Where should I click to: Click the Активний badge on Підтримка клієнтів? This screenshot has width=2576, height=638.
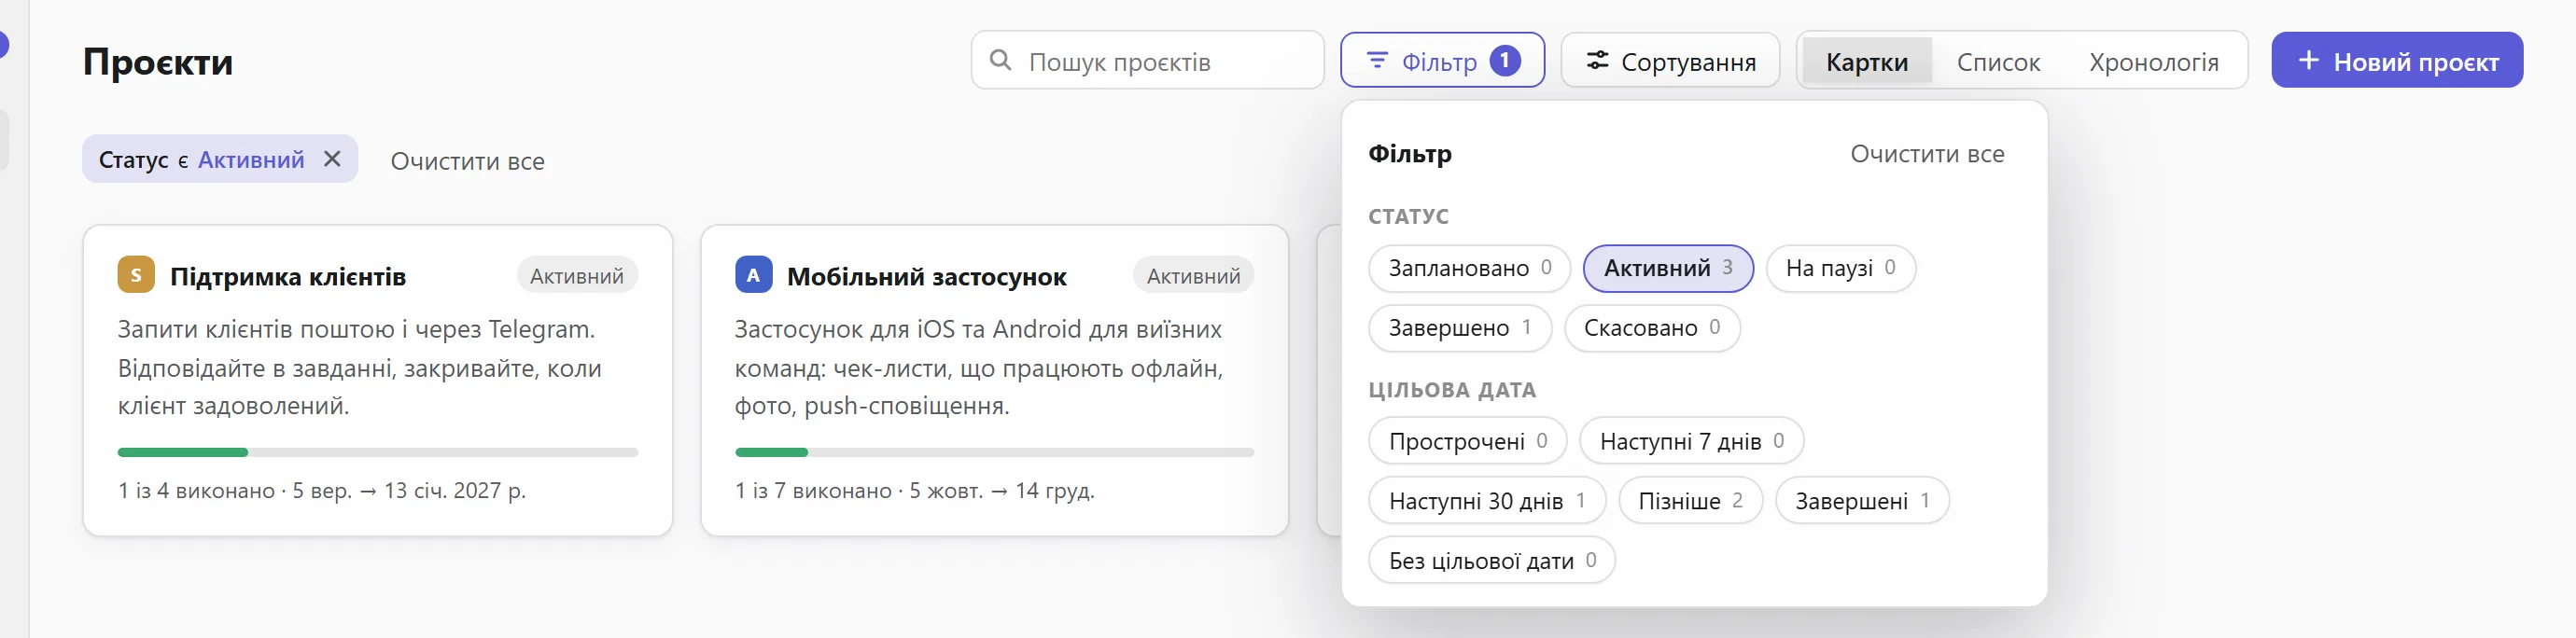coord(577,276)
